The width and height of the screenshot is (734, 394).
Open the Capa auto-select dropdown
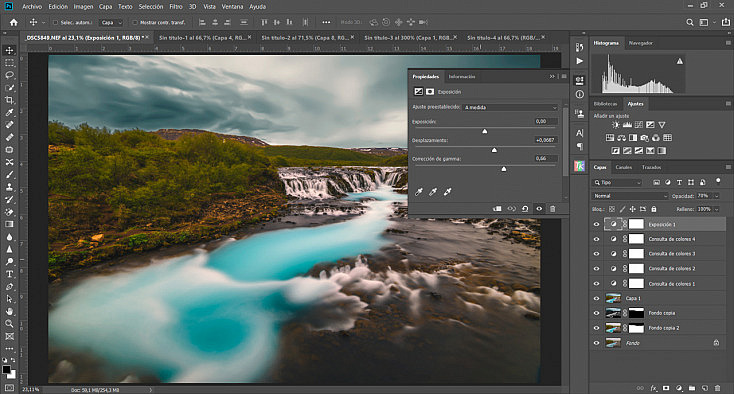tap(111, 22)
